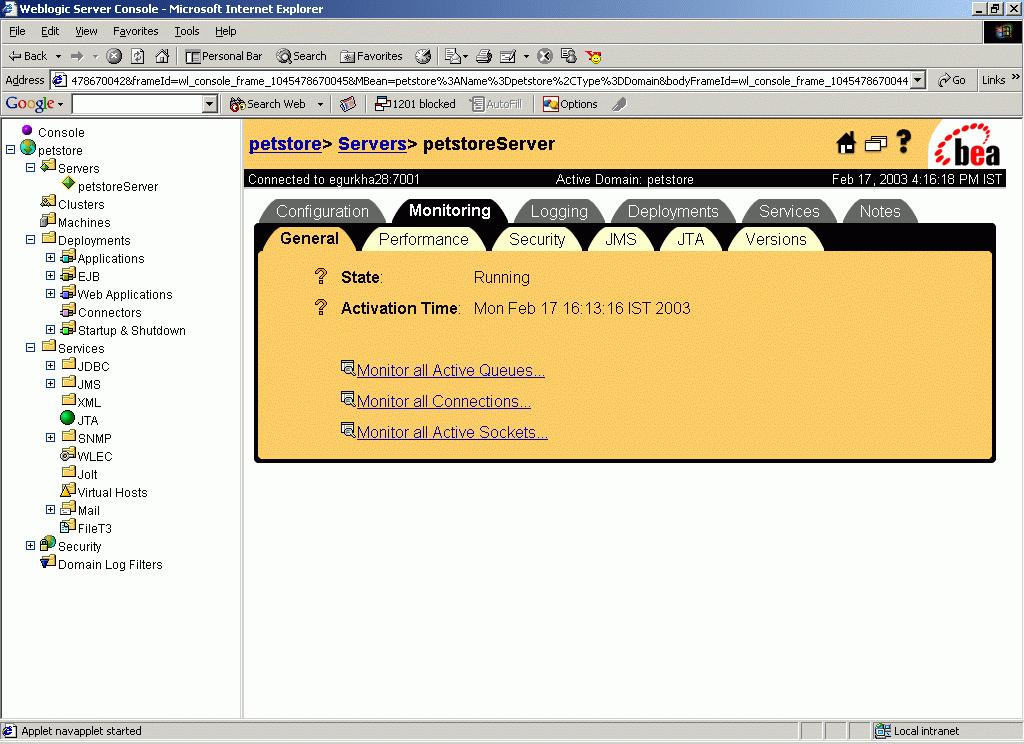Select the JMS monitoring sub-tab
The height and width of the screenshot is (744, 1024).
620,239
